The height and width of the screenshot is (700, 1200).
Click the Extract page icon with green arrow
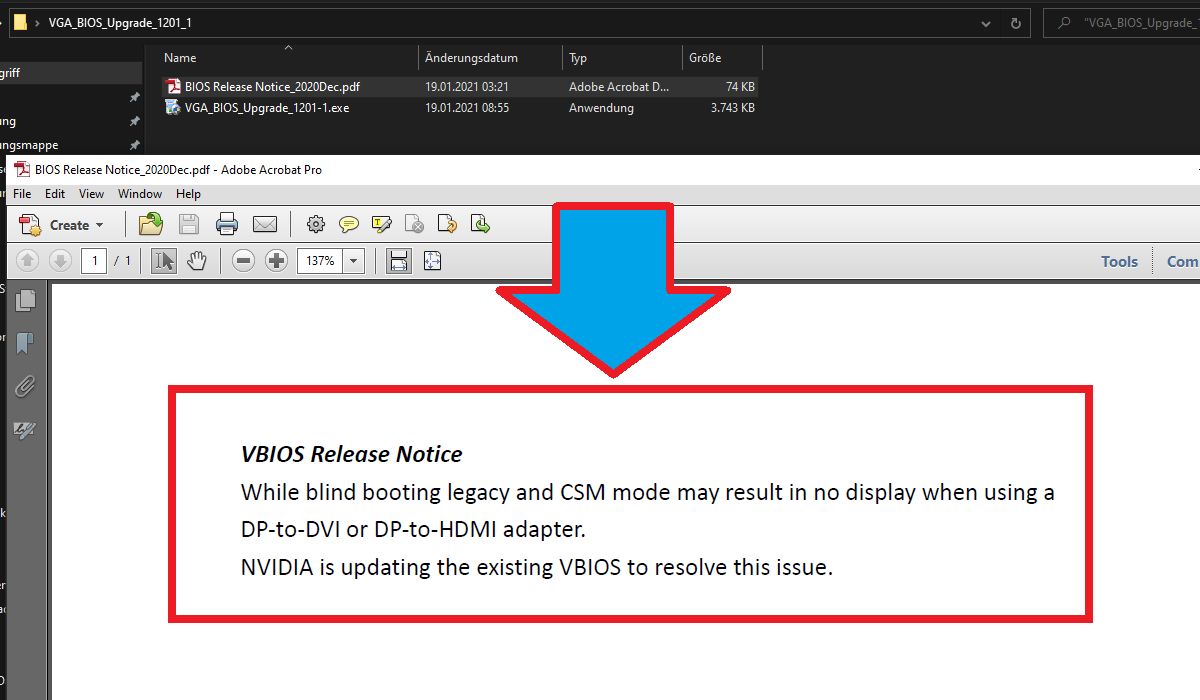click(x=481, y=224)
